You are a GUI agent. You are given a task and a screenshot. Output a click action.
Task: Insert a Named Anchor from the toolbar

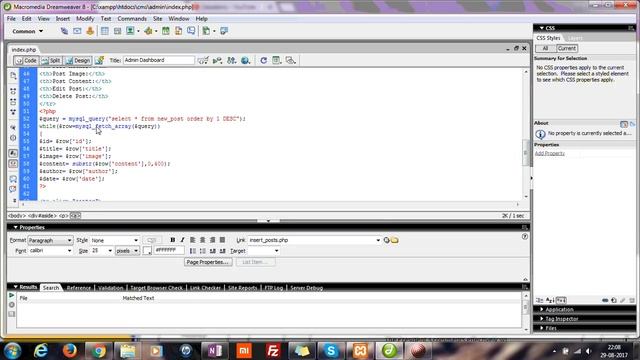pos(90,31)
